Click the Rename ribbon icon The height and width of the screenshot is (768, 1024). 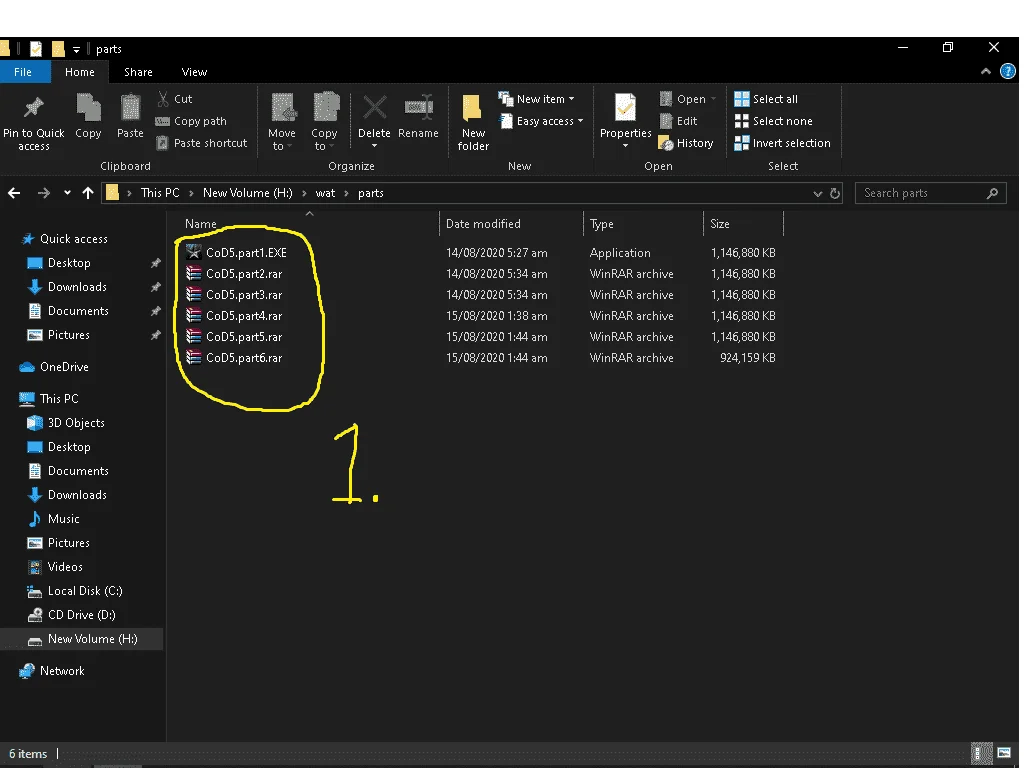point(419,108)
